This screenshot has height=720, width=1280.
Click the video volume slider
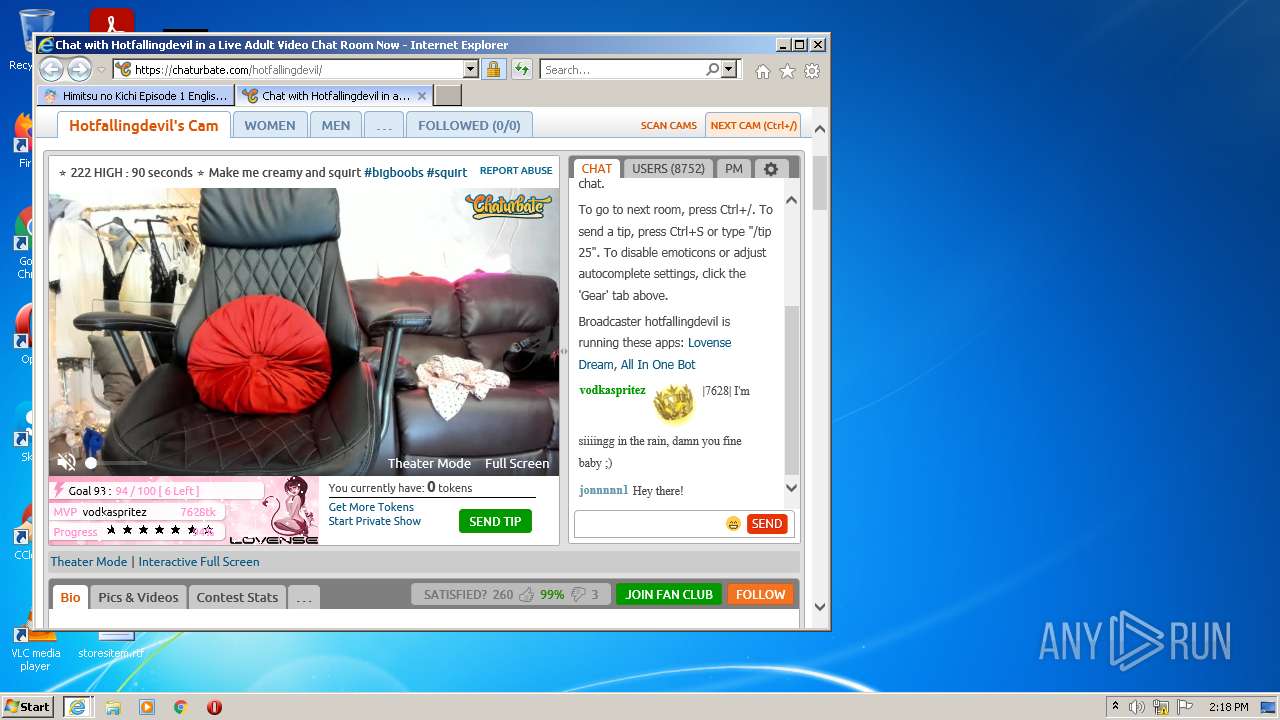coord(115,462)
